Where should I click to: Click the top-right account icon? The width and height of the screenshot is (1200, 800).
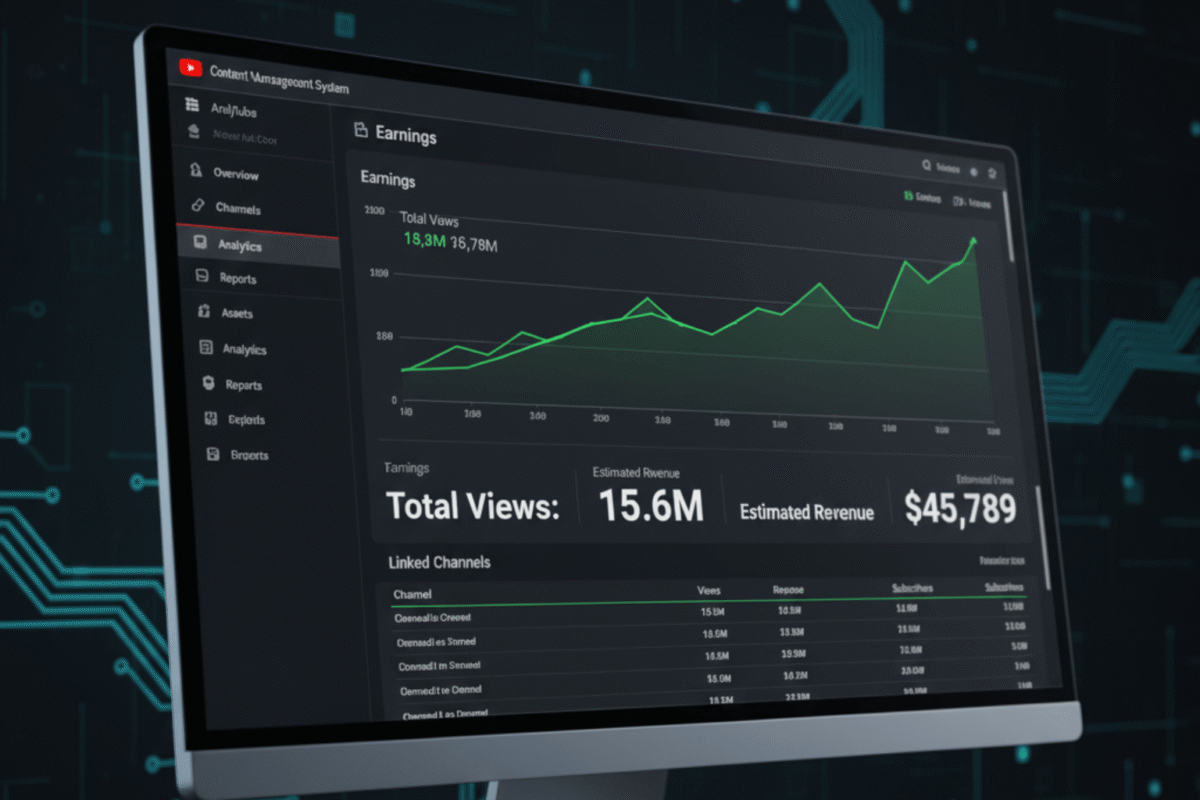coord(992,173)
